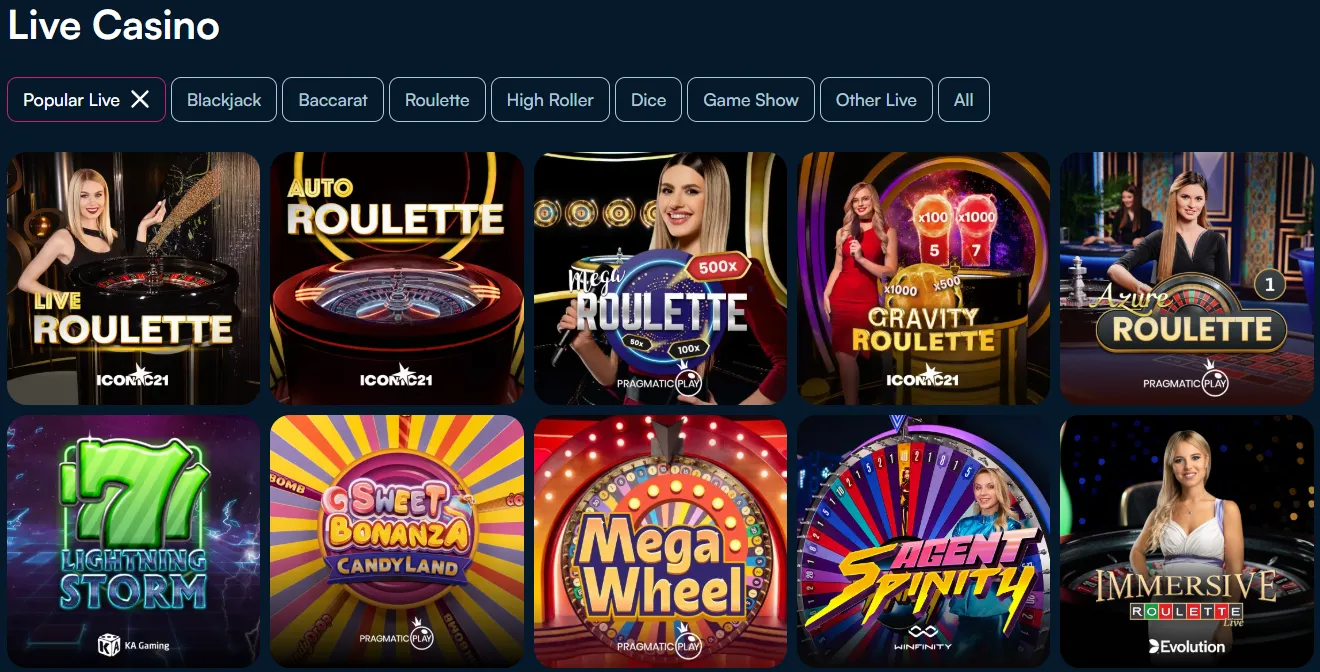
Task: Clear the Popular Live filter with X
Action: point(140,99)
